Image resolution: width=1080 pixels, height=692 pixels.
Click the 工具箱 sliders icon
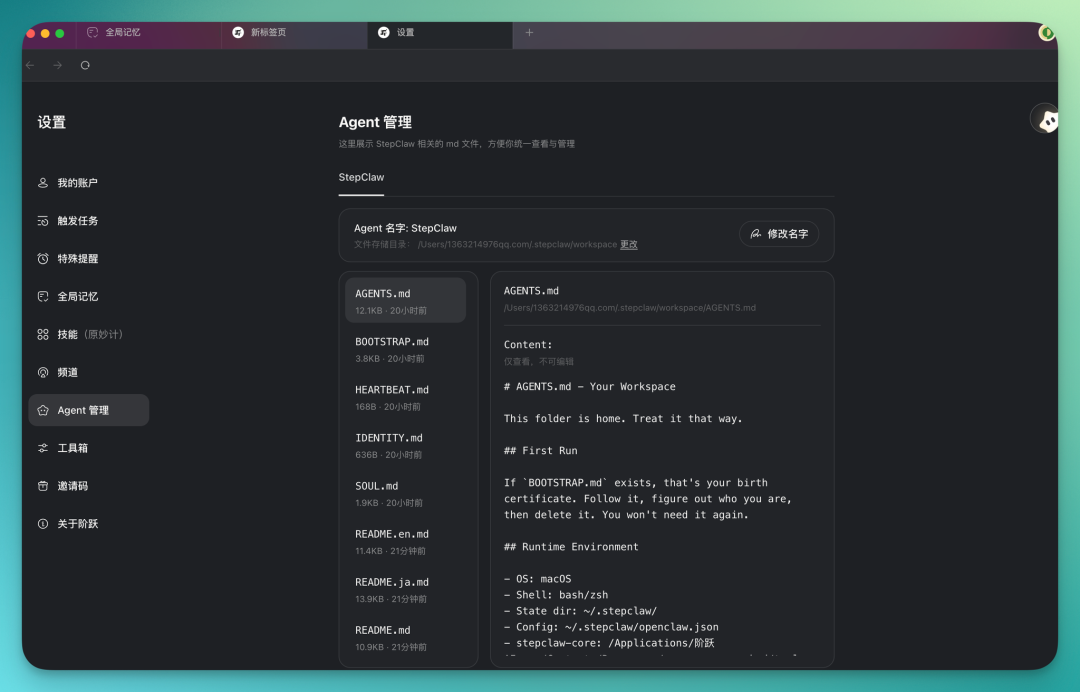[43, 448]
